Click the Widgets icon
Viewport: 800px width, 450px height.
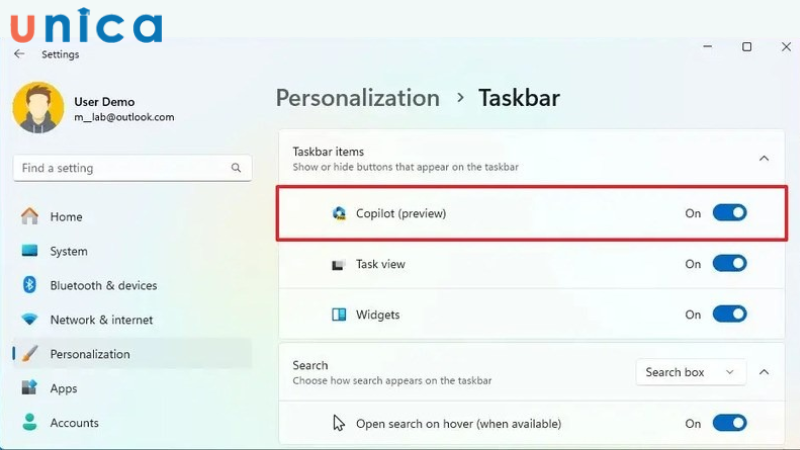point(338,315)
